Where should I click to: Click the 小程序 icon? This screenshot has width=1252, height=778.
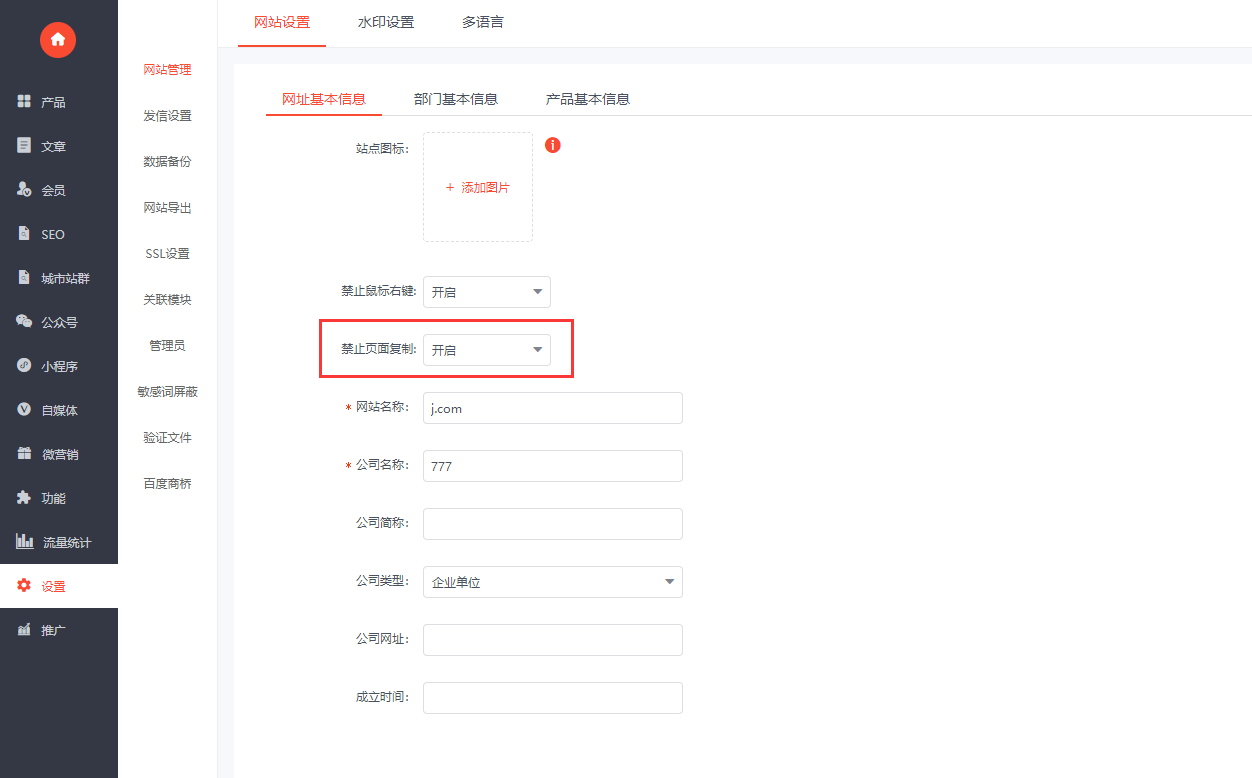[24, 366]
